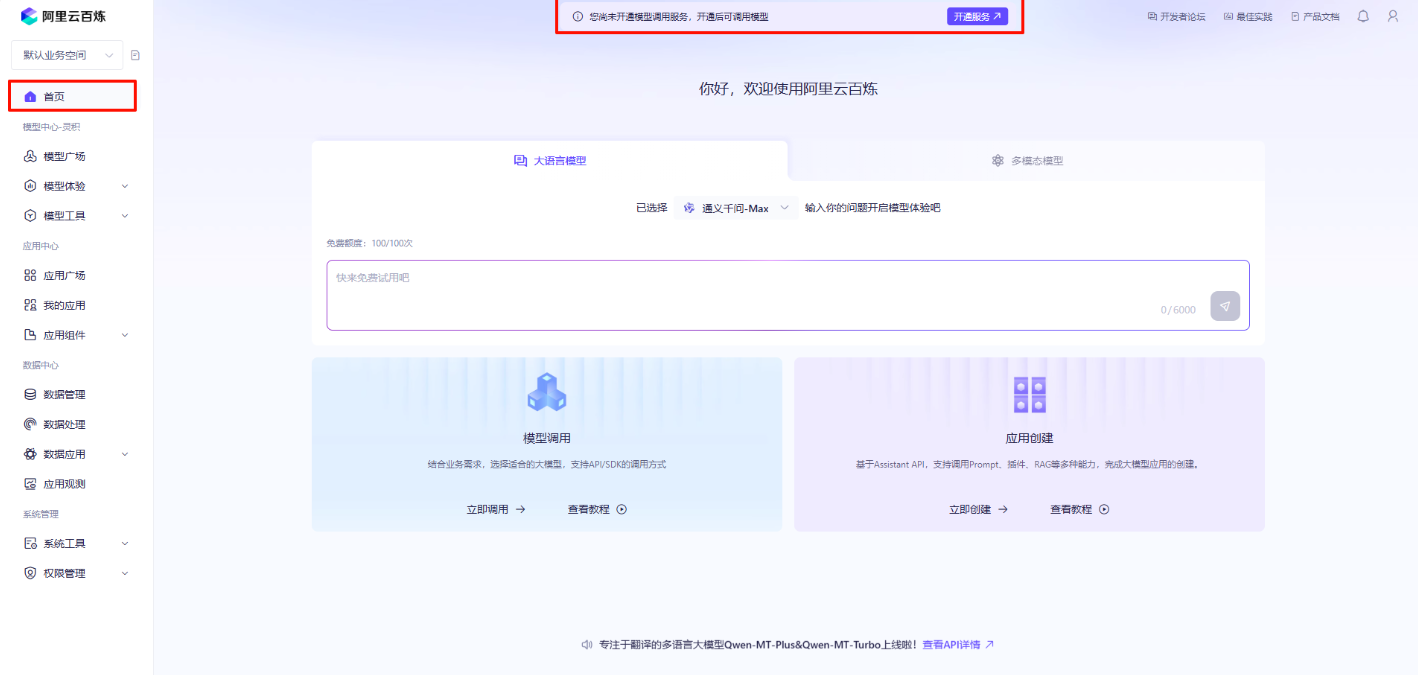Screen dimensions: 1418x675
Task: Click the 模型工具 sidebar icon
Action: point(30,216)
